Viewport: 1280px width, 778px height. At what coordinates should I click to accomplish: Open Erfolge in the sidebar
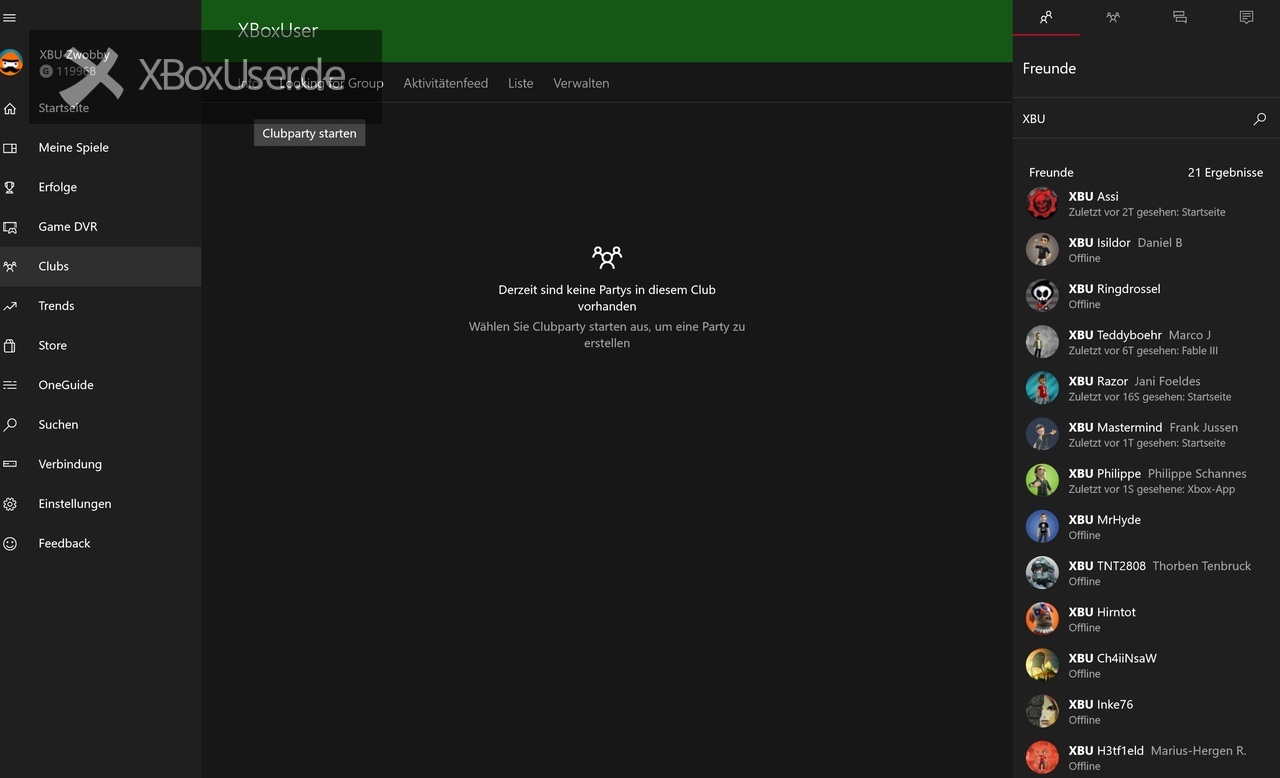(100, 187)
